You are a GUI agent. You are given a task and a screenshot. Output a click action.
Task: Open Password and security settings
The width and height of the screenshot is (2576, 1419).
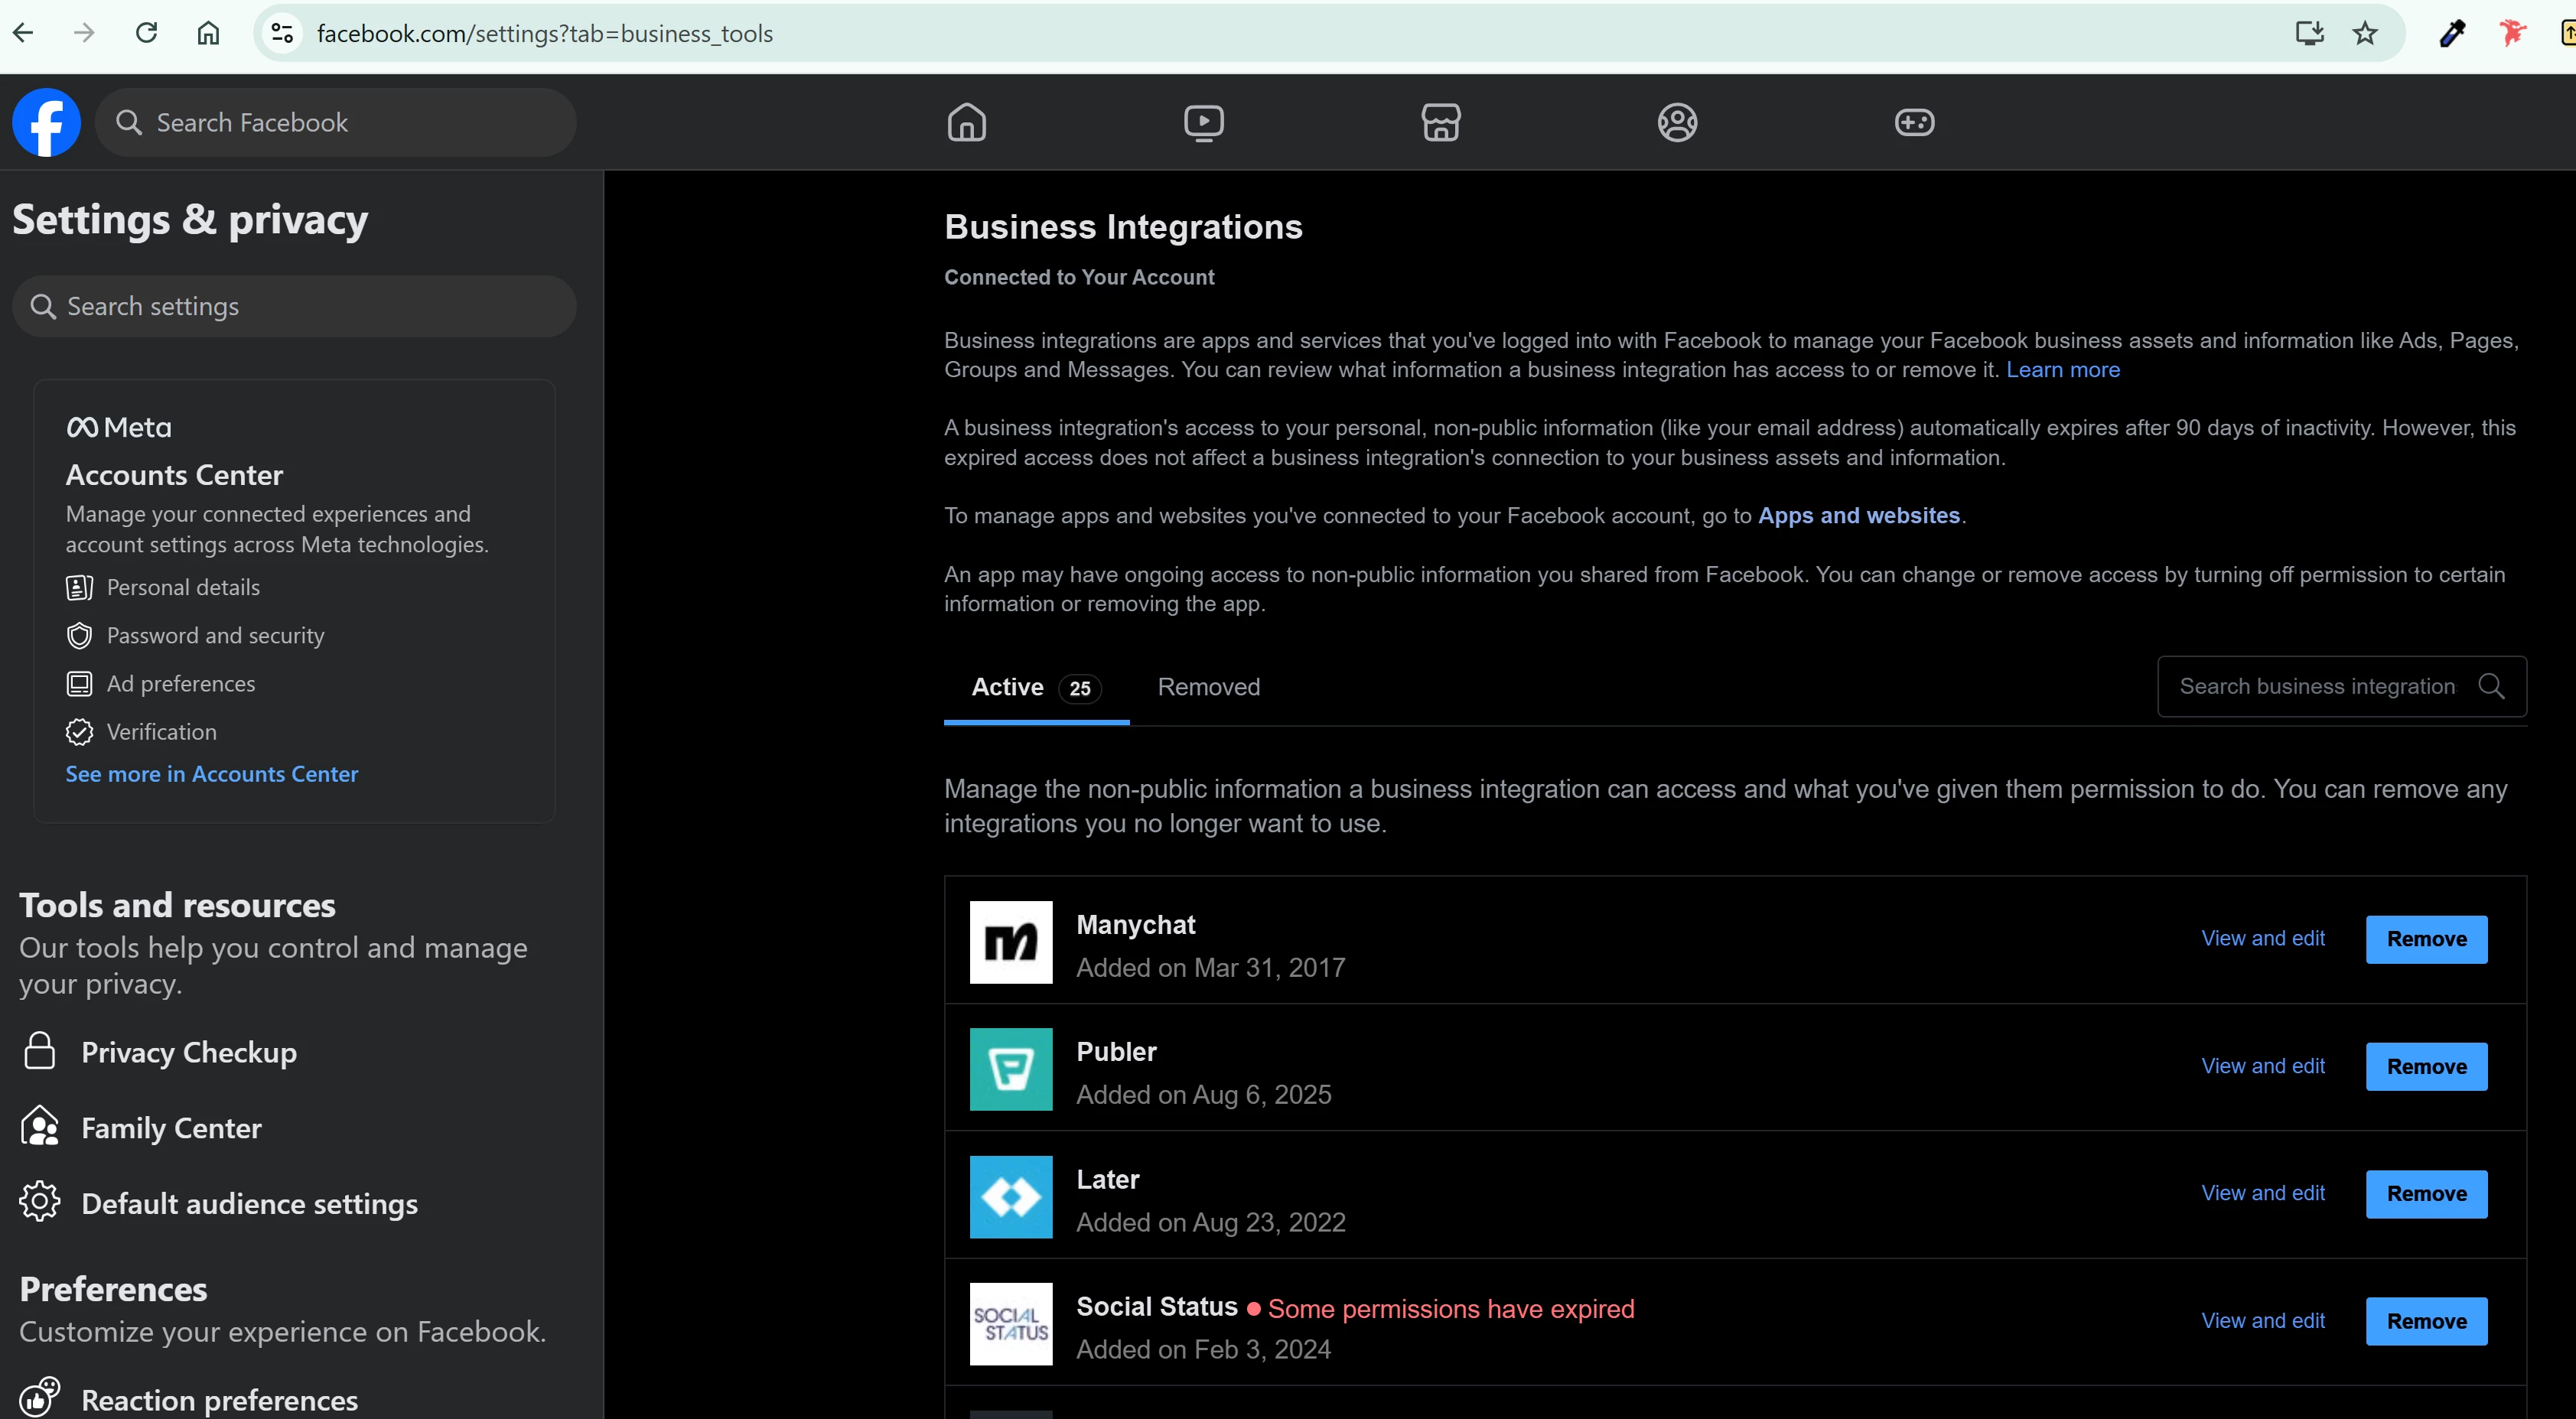(215, 636)
